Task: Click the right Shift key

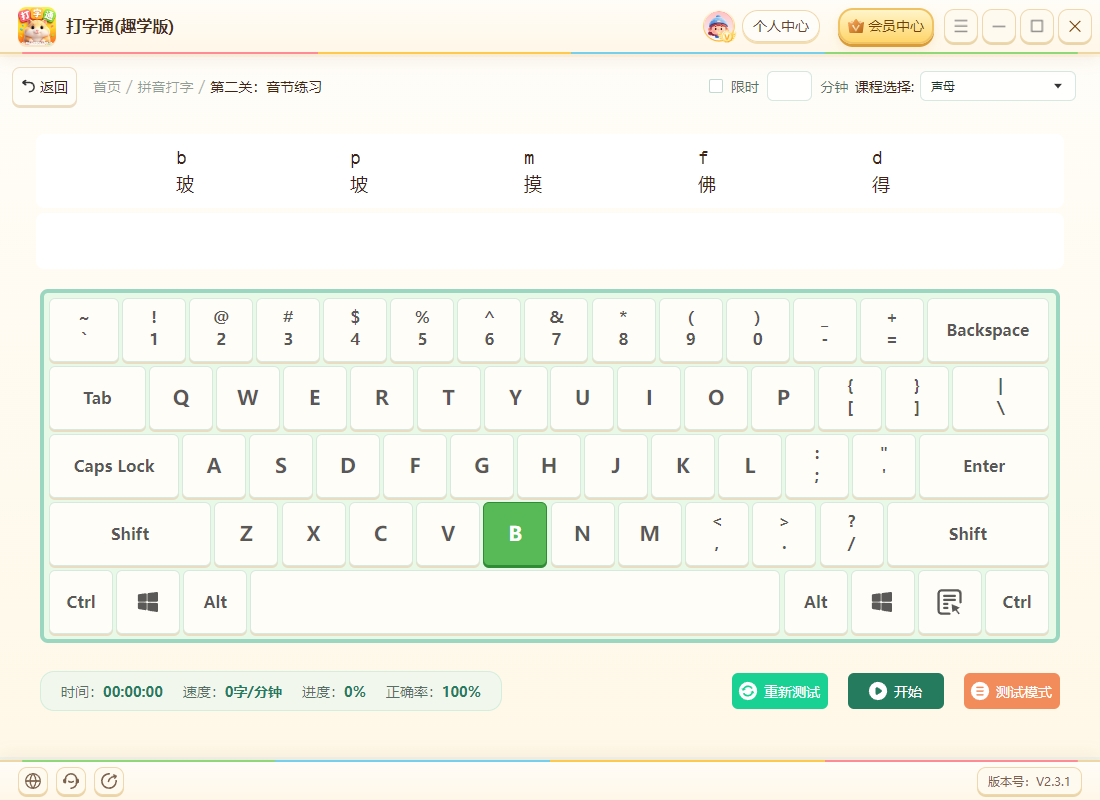Action: 968,534
